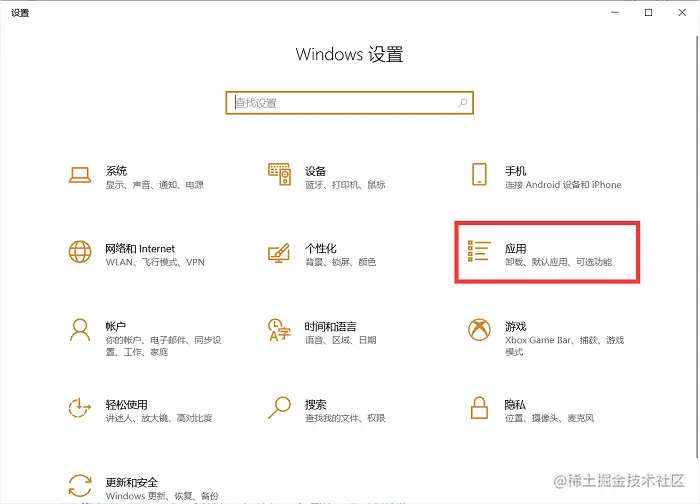Select the Accounts person icon
The width and height of the screenshot is (700, 504).
[x=80, y=330]
